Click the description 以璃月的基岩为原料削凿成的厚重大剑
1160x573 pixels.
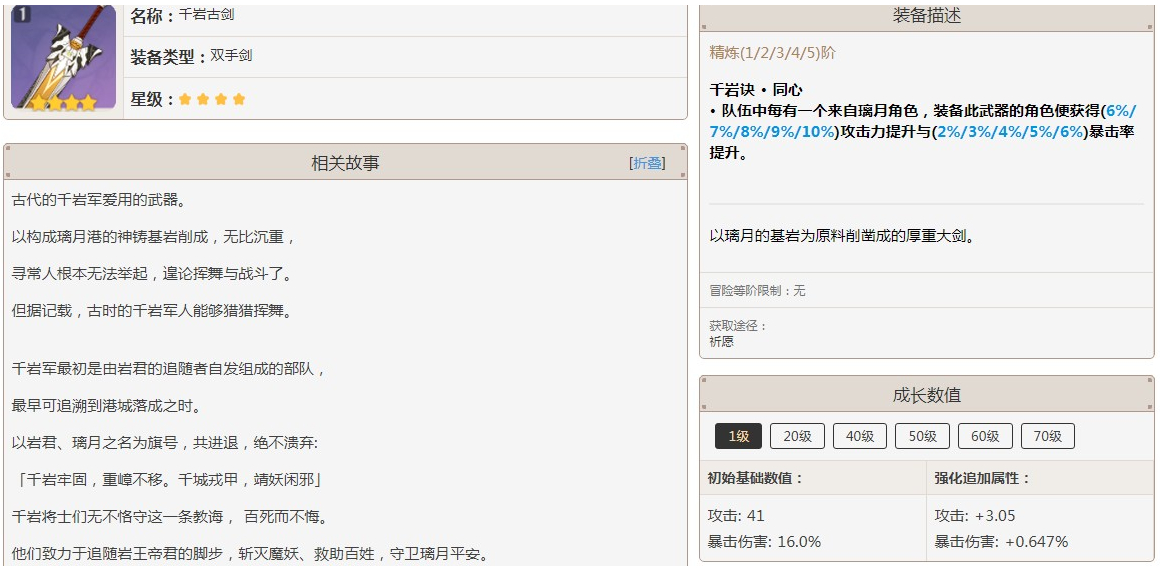click(x=842, y=237)
